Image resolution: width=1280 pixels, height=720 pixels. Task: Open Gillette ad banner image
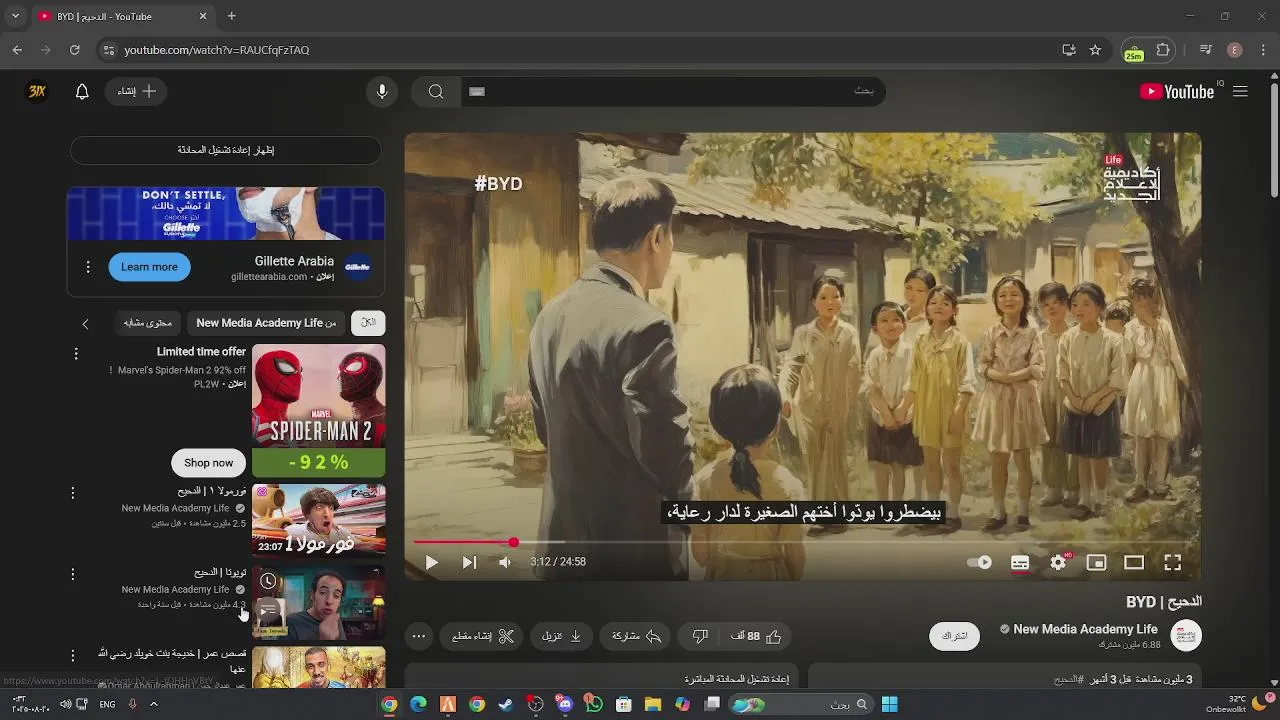tap(226, 213)
